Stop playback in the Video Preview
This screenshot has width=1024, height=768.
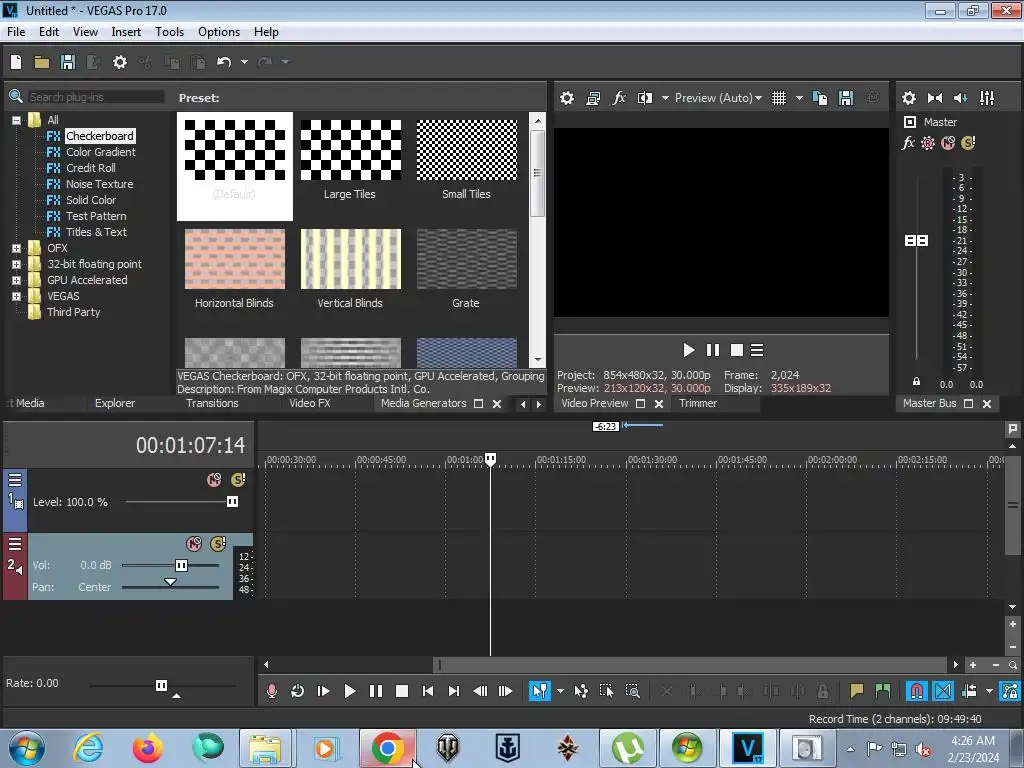[x=737, y=351]
